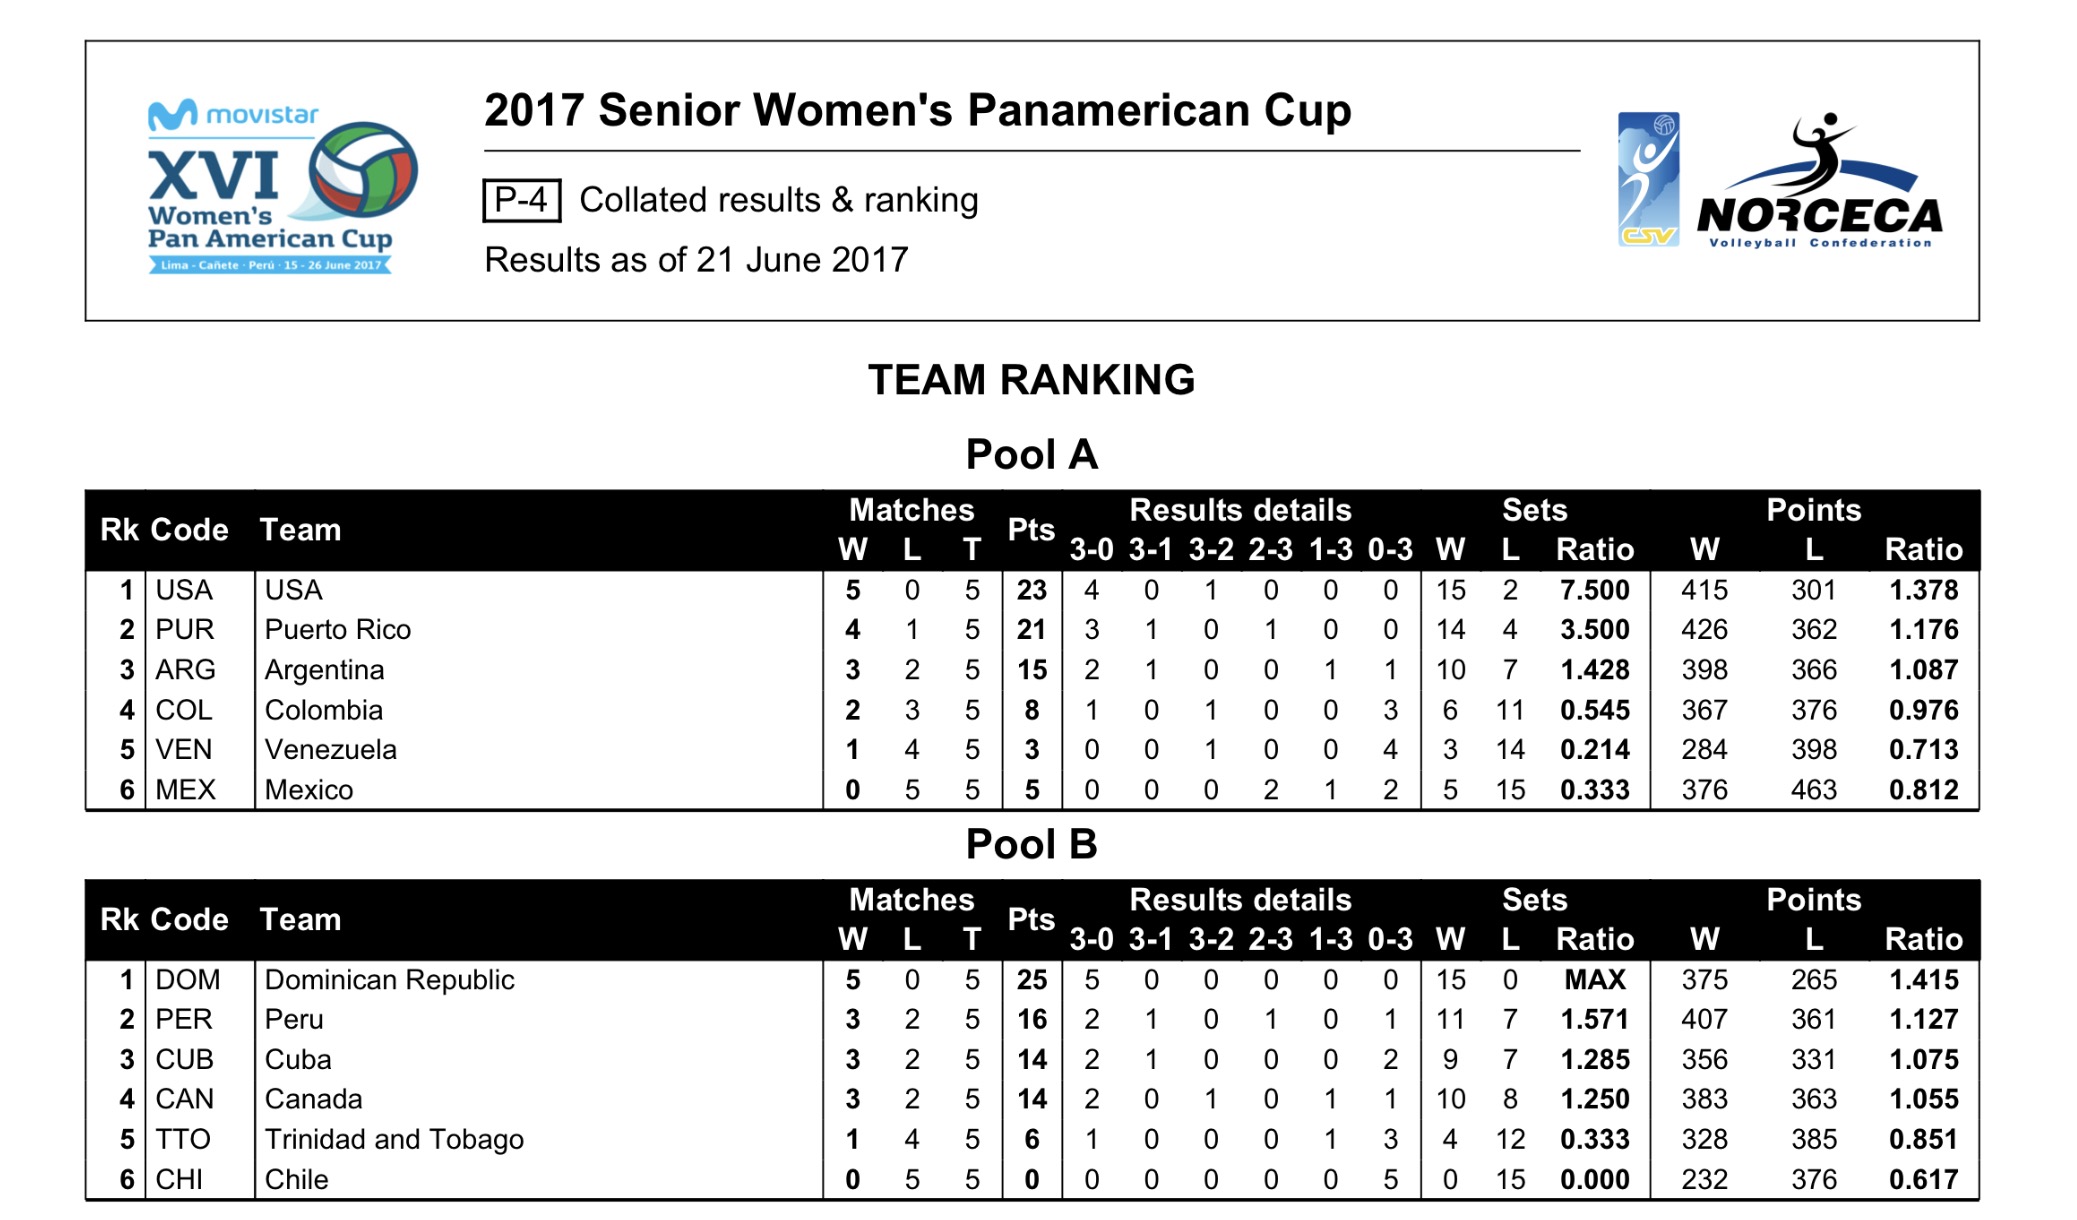Viewport: 2077px width, 1220px height.
Task: Click the Pool A Results details header
Action: tap(1240, 510)
